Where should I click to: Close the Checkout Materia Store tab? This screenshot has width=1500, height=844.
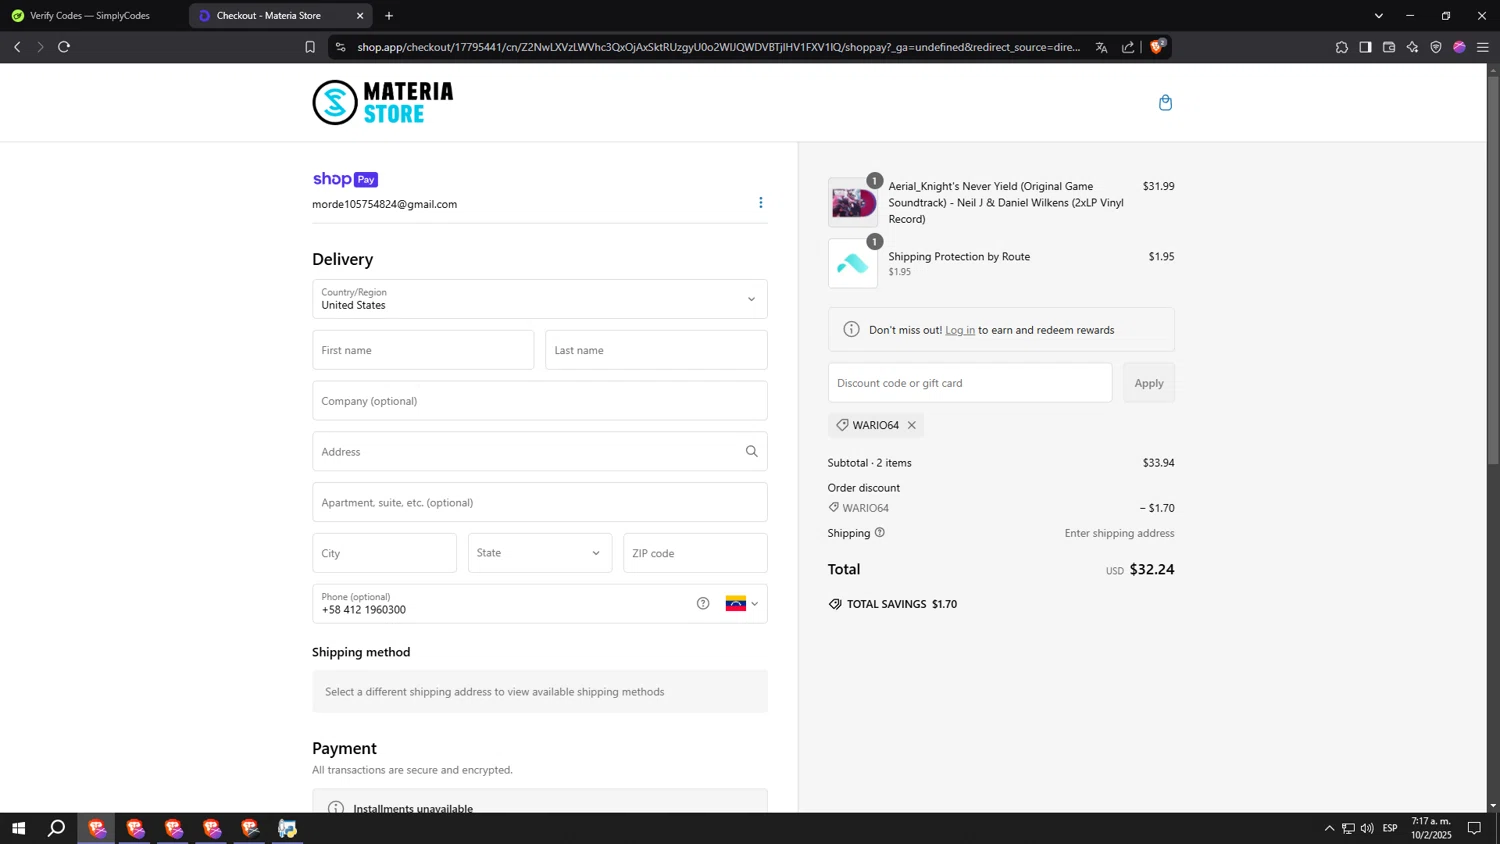coord(360,16)
